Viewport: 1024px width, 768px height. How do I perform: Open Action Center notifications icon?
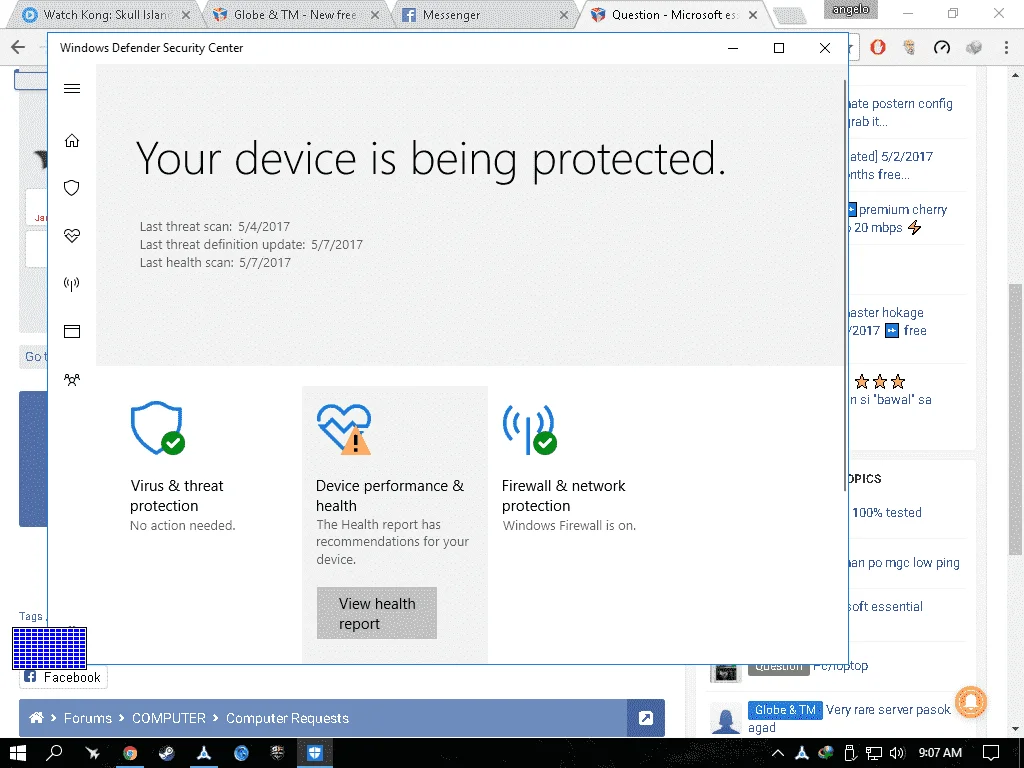(x=991, y=754)
